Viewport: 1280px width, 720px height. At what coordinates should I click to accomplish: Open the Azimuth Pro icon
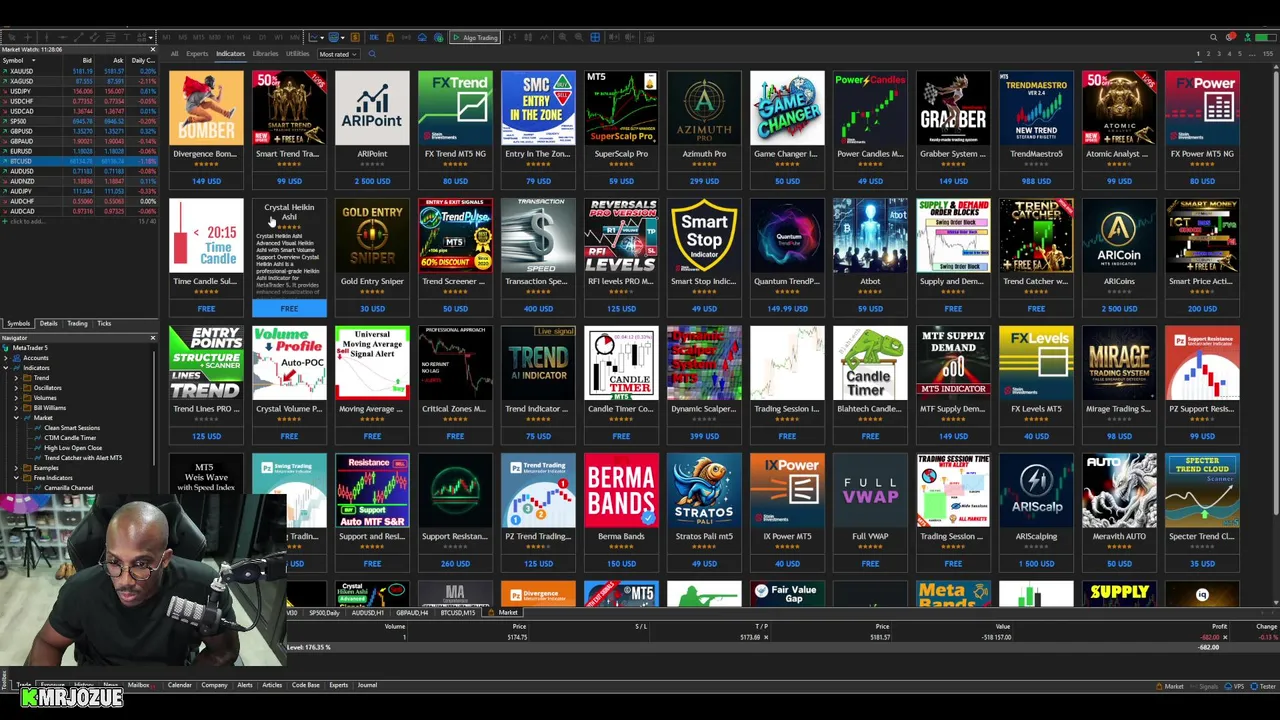(x=704, y=109)
